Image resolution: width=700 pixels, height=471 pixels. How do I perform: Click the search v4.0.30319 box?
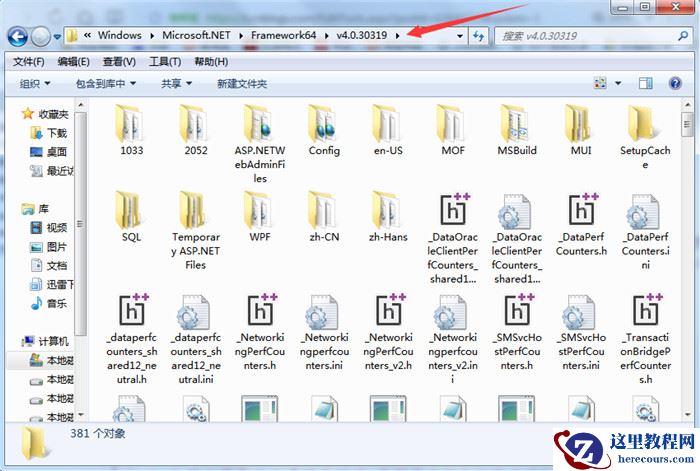click(x=594, y=36)
